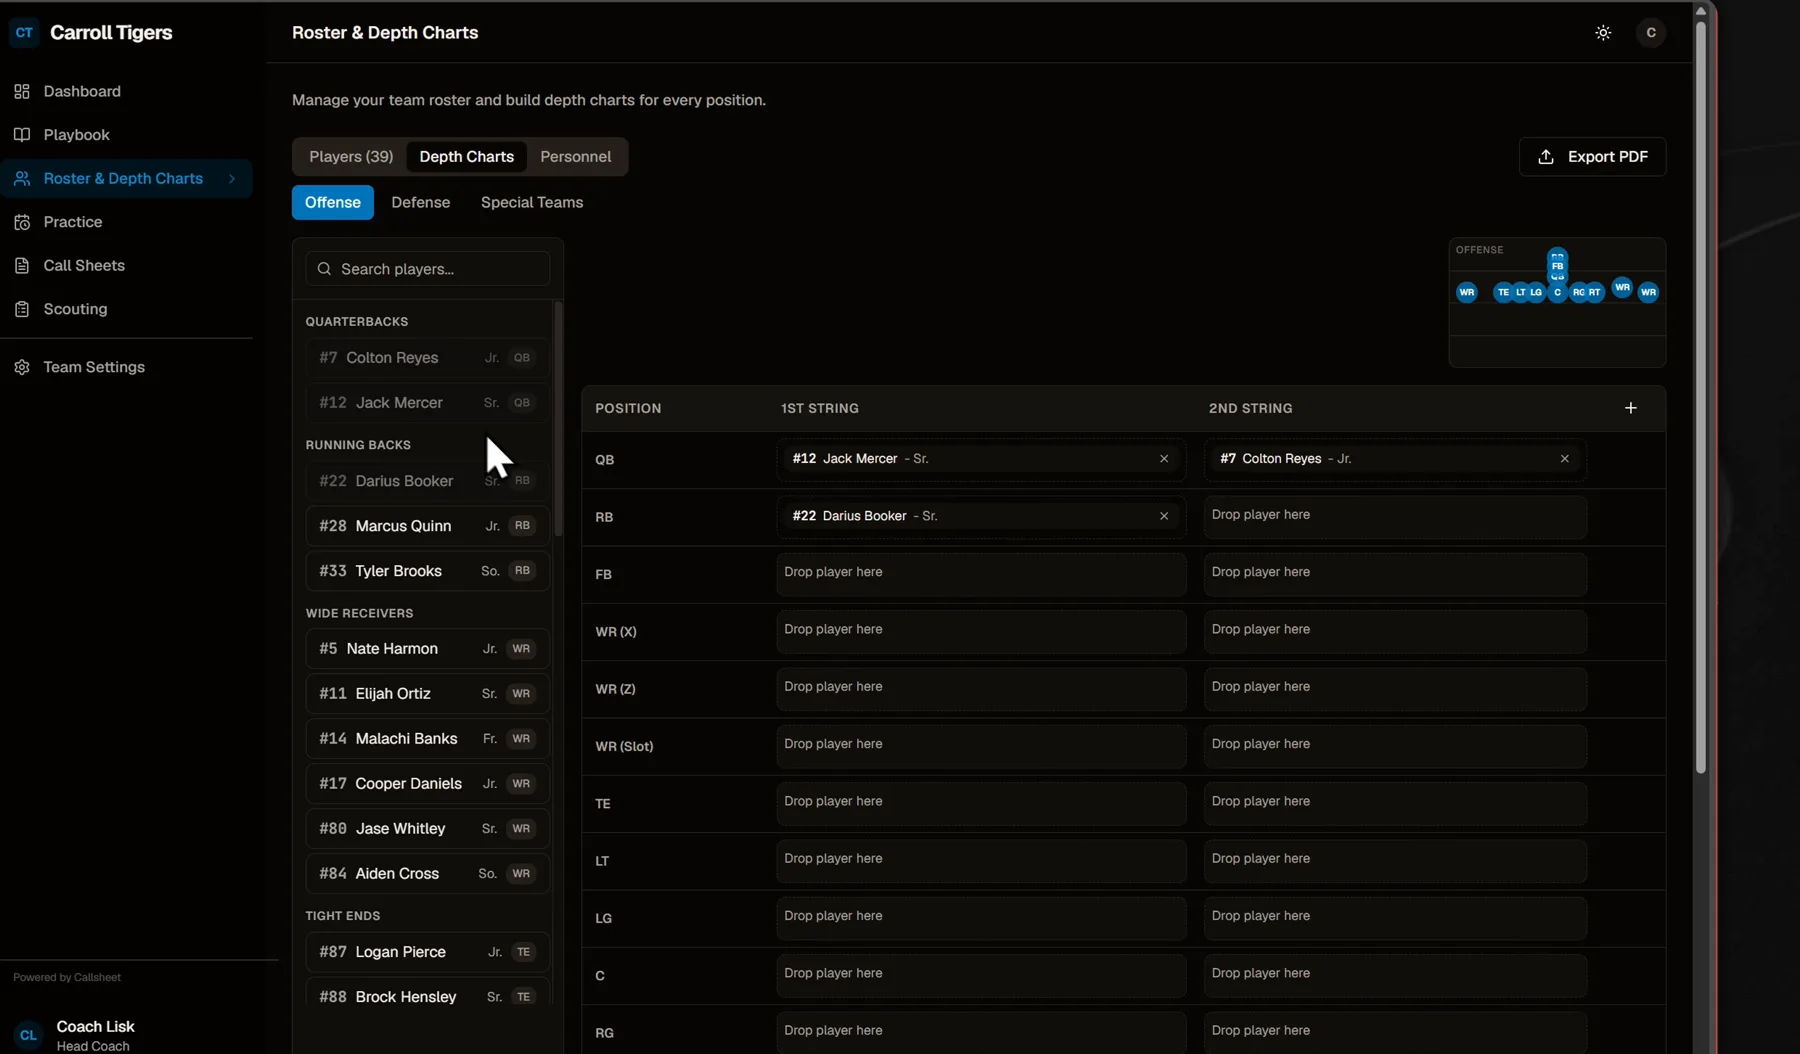This screenshot has height=1054, width=1800.
Task: Open Team Settings gear icon
Action: coord(22,367)
